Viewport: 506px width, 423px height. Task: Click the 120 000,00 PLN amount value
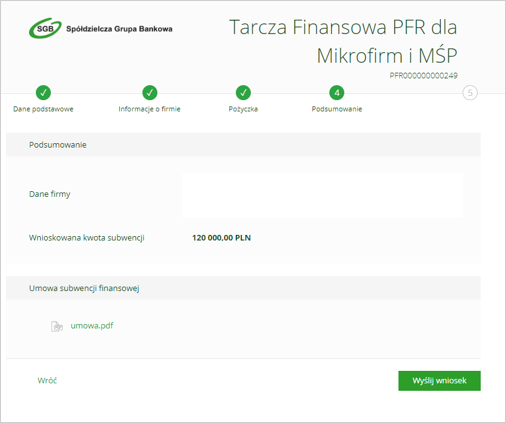tap(221, 238)
